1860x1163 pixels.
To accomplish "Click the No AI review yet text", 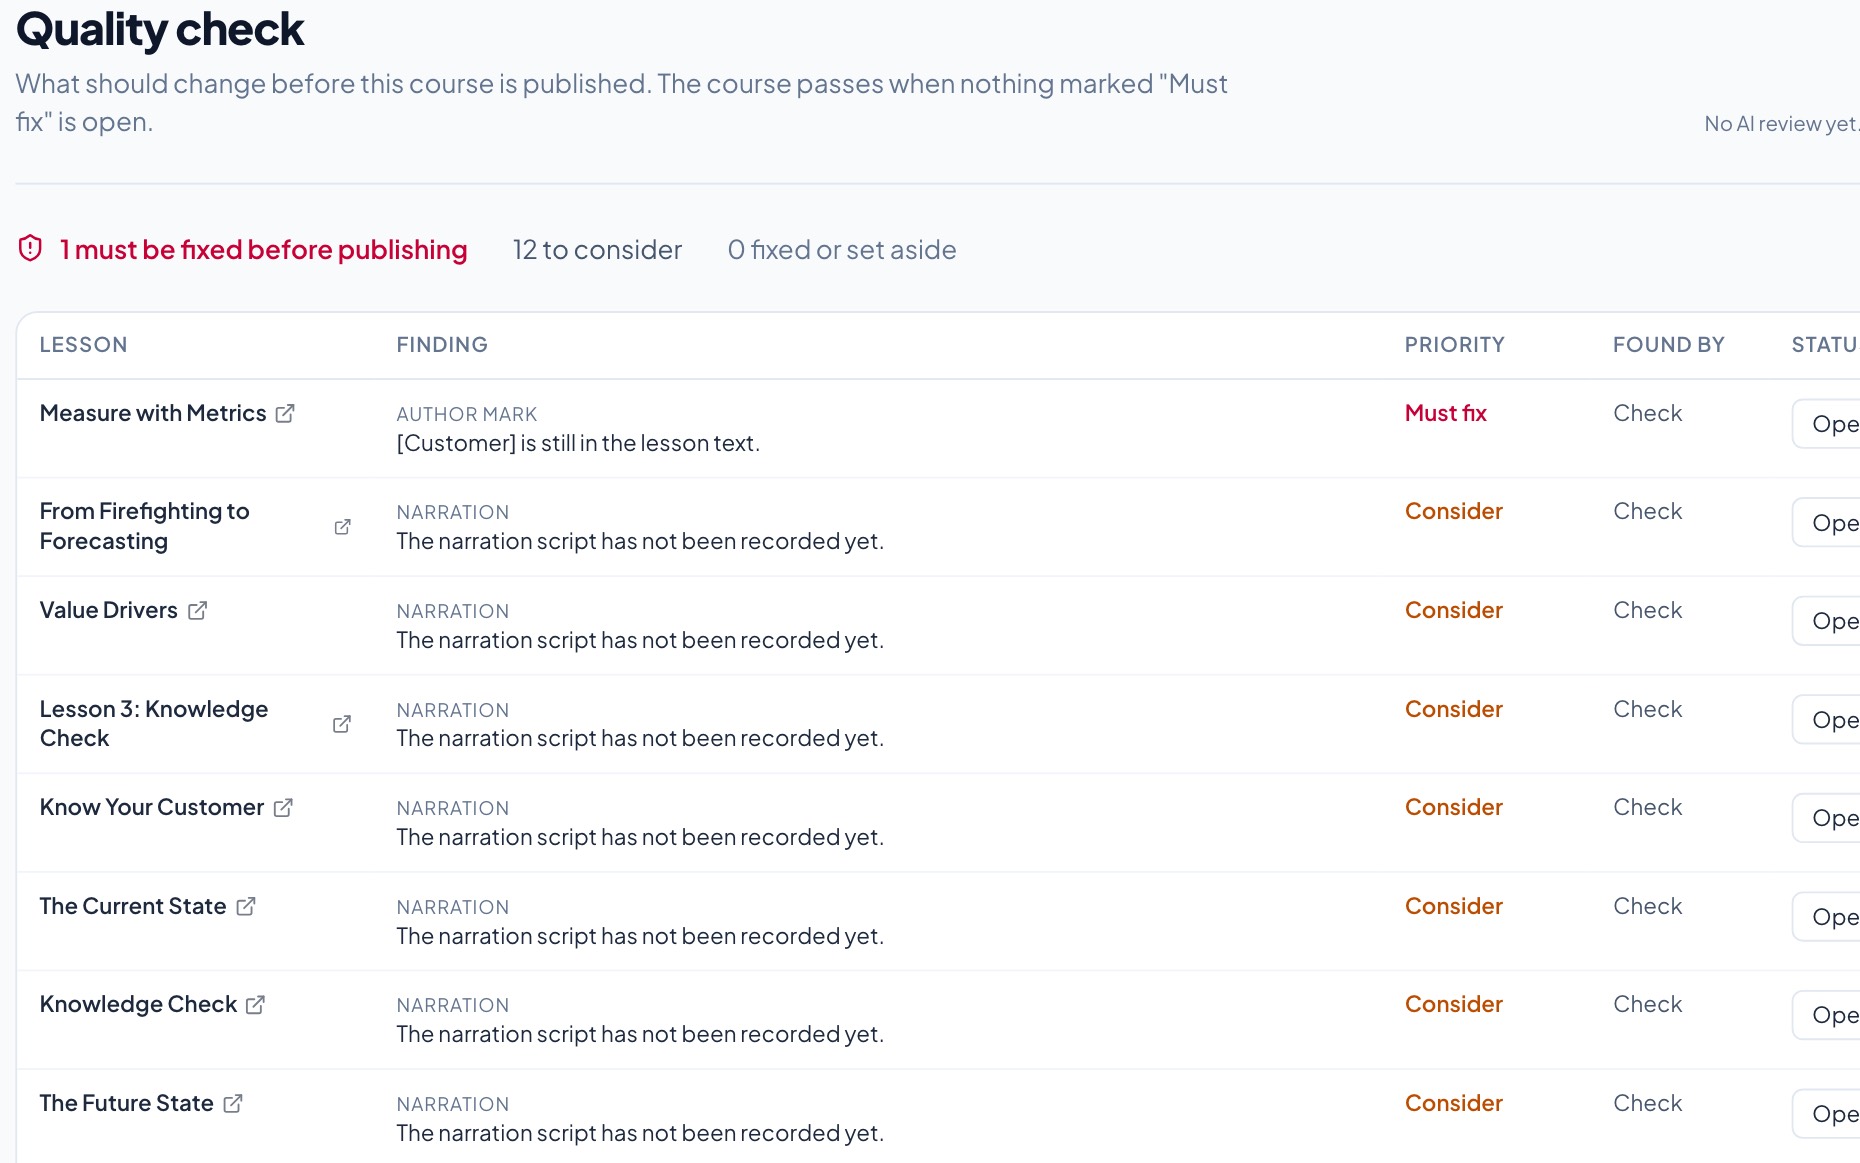I will click(x=1781, y=124).
